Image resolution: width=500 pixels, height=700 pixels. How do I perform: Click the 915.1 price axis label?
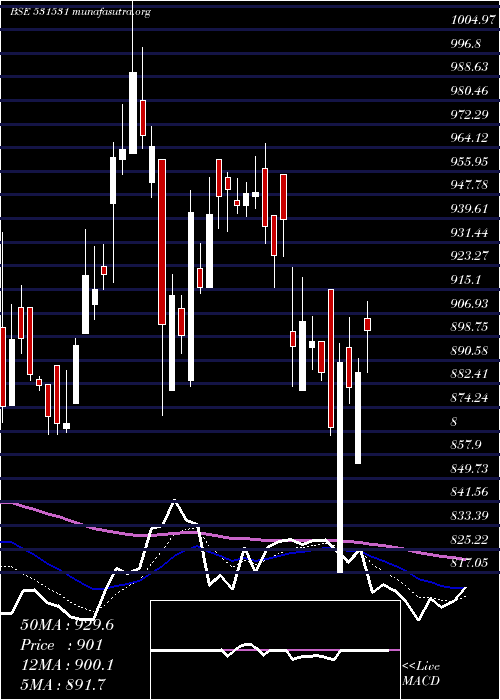[466, 279]
